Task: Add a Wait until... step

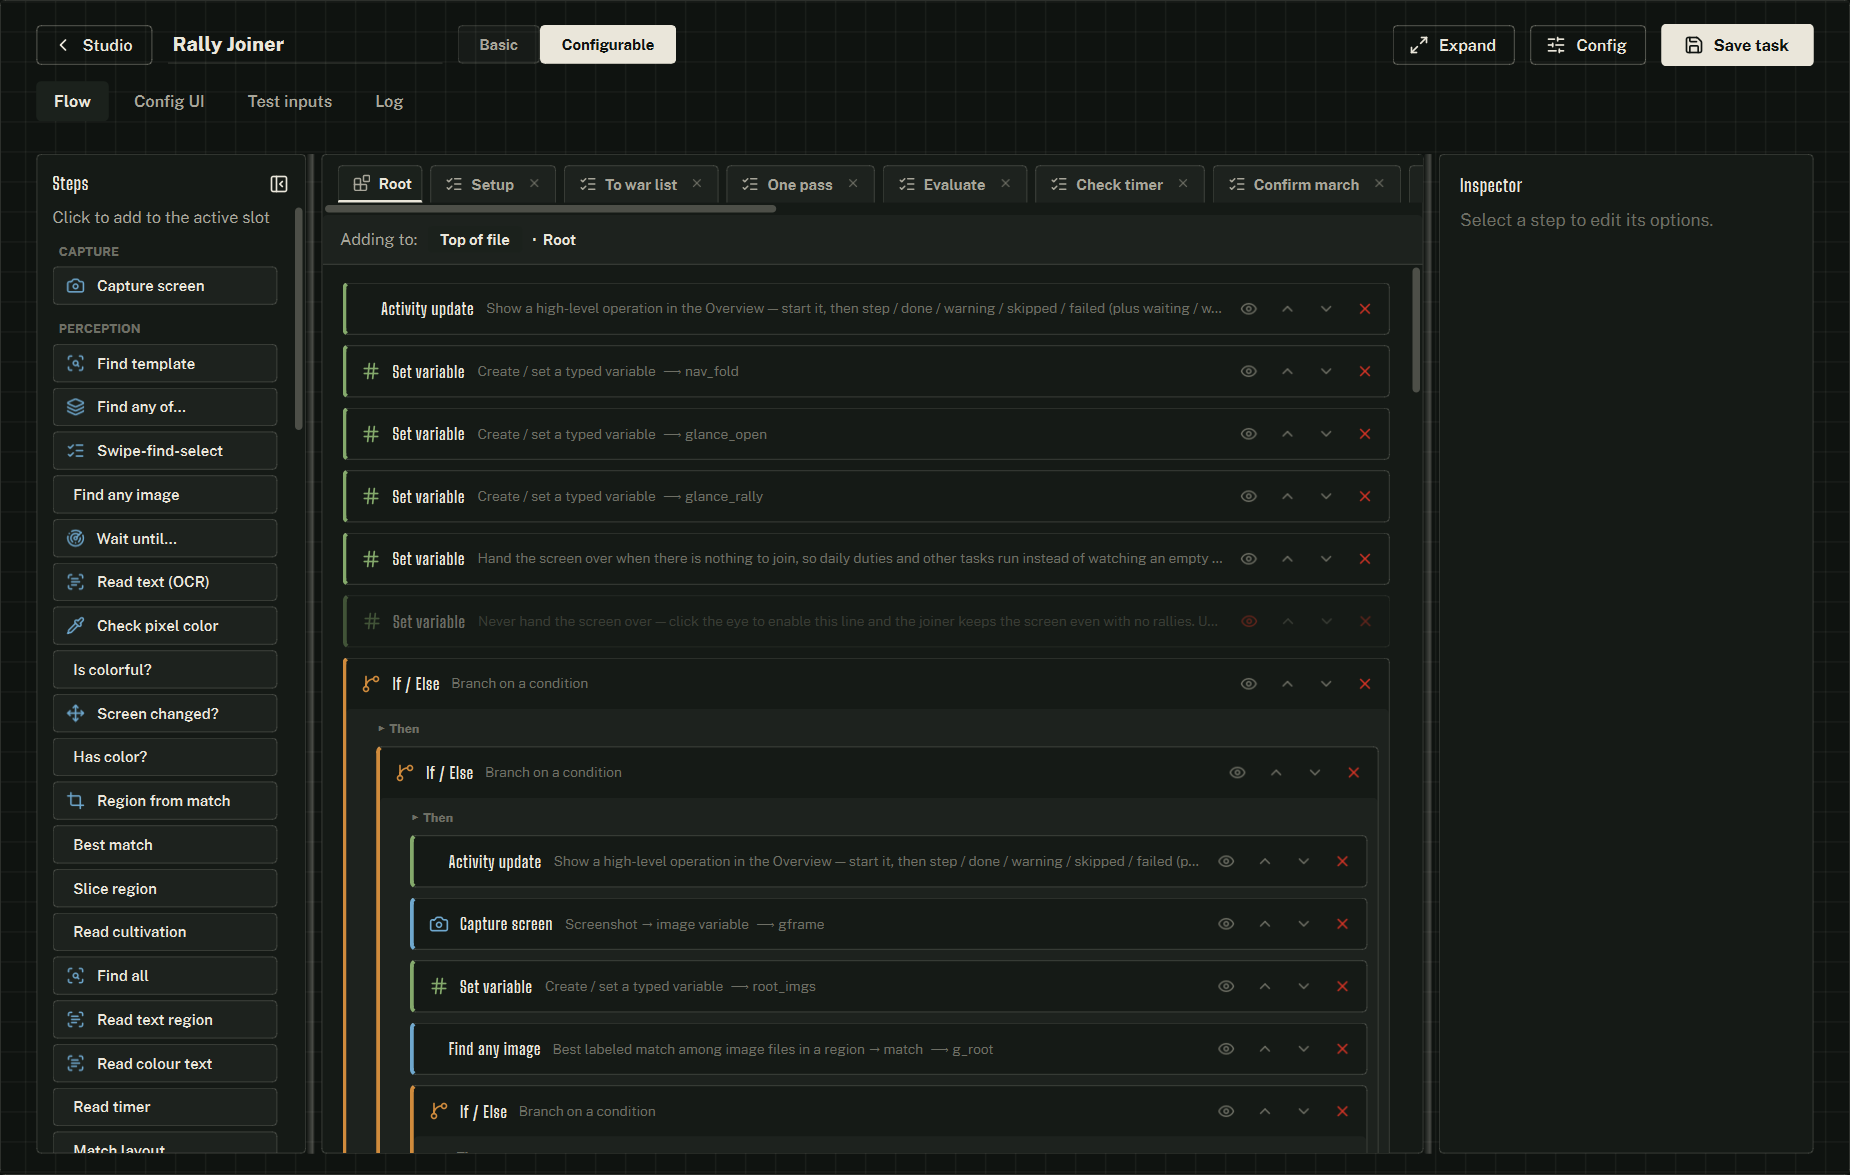Action: (x=165, y=539)
